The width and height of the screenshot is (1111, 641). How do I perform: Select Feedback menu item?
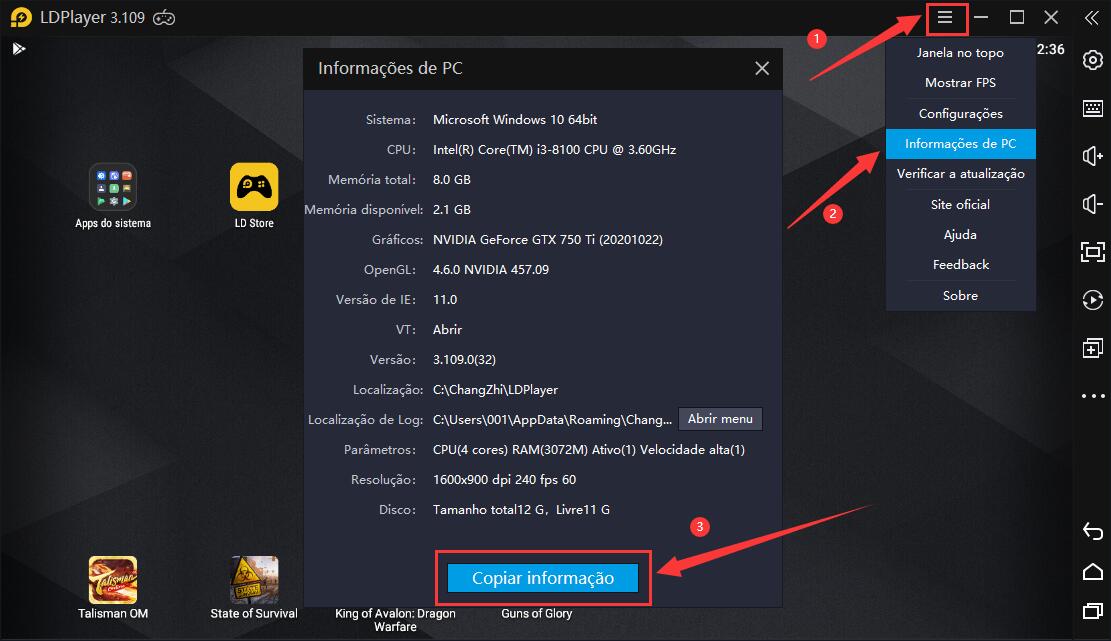coord(960,265)
